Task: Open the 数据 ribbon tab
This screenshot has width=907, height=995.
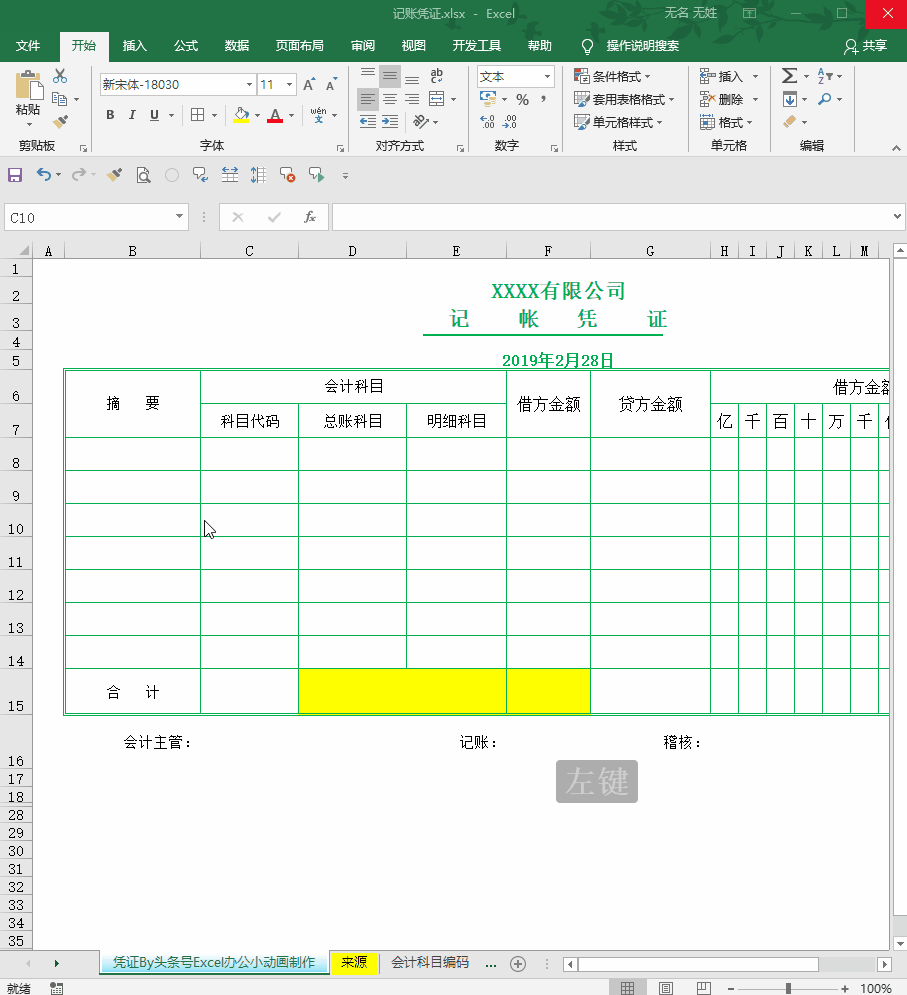Action: pyautogui.click(x=236, y=46)
